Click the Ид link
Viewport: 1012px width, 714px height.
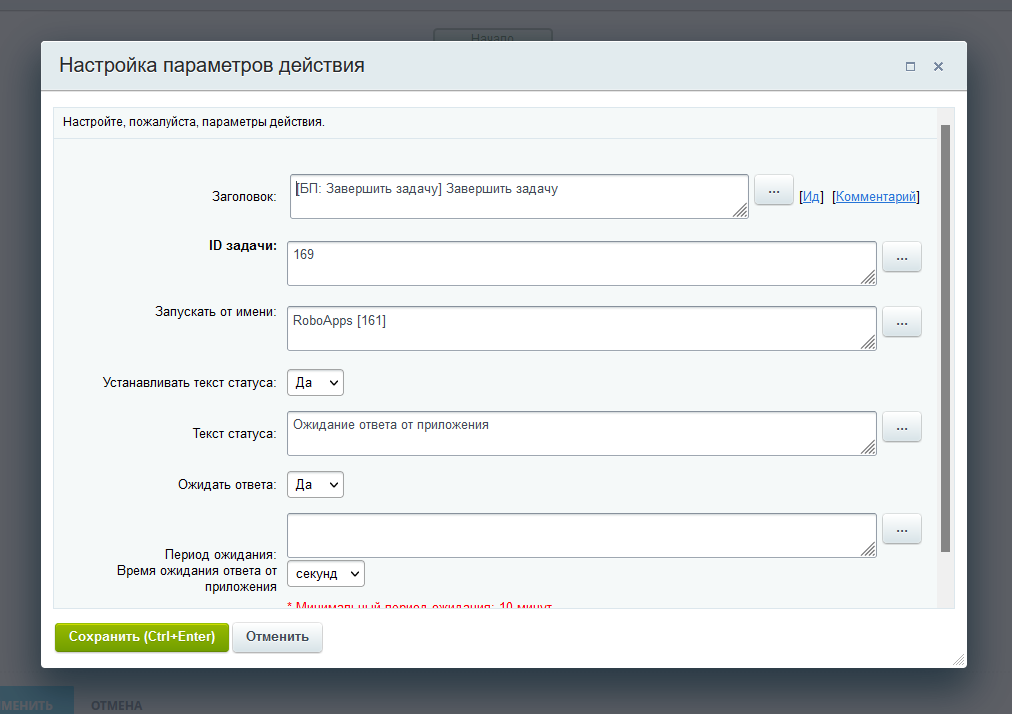coord(811,198)
